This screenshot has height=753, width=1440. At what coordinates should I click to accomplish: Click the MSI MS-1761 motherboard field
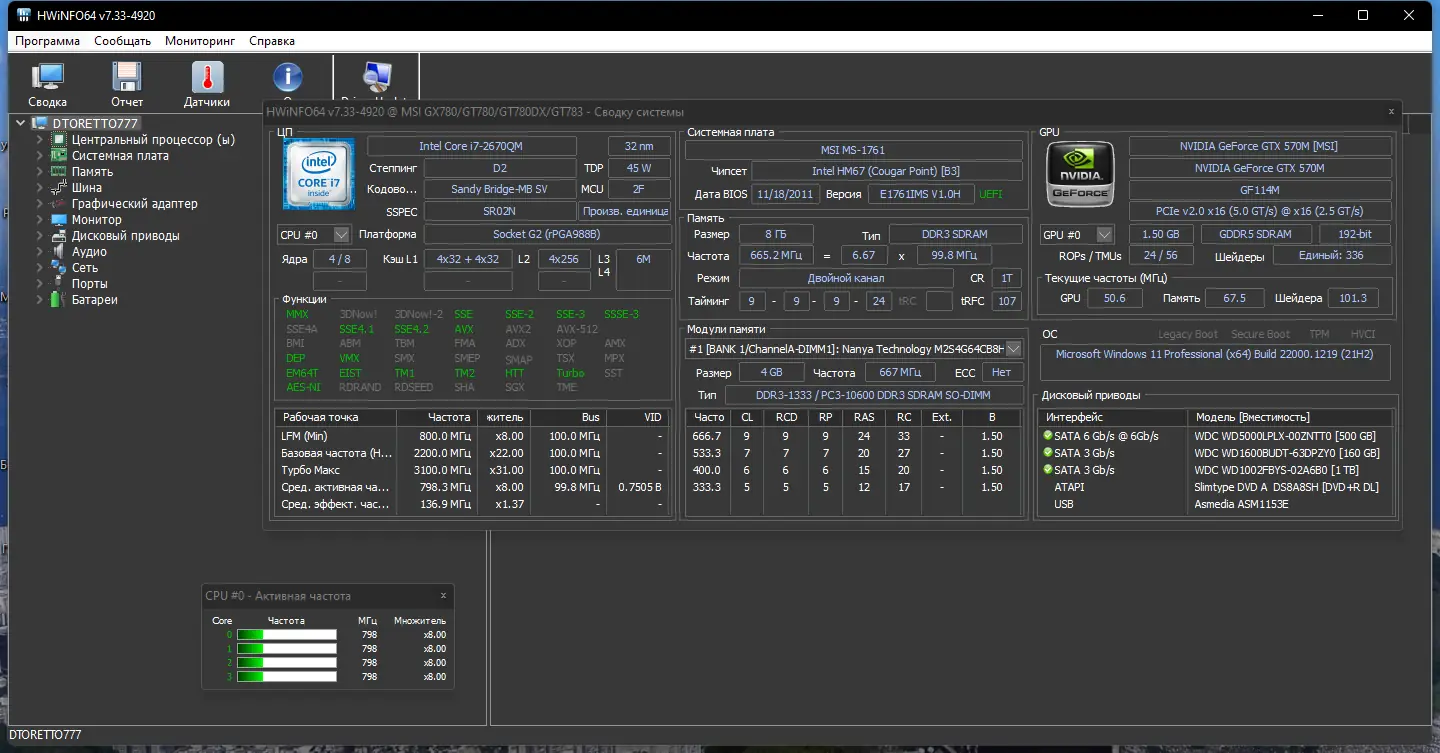[x=853, y=150]
